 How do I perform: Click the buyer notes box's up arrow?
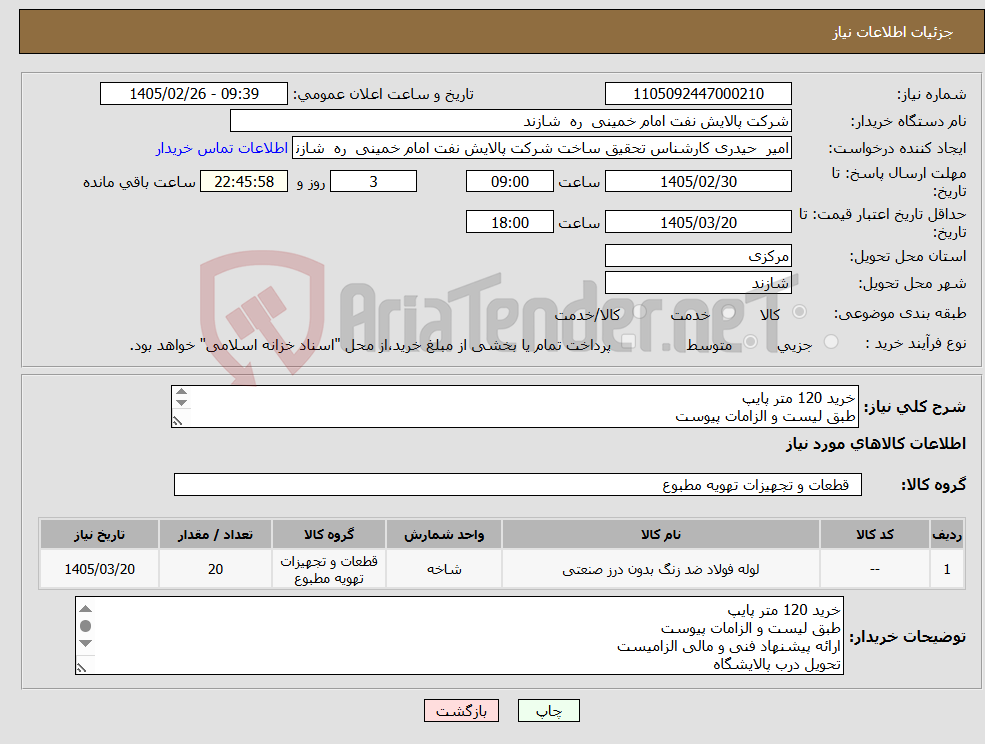(86, 608)
